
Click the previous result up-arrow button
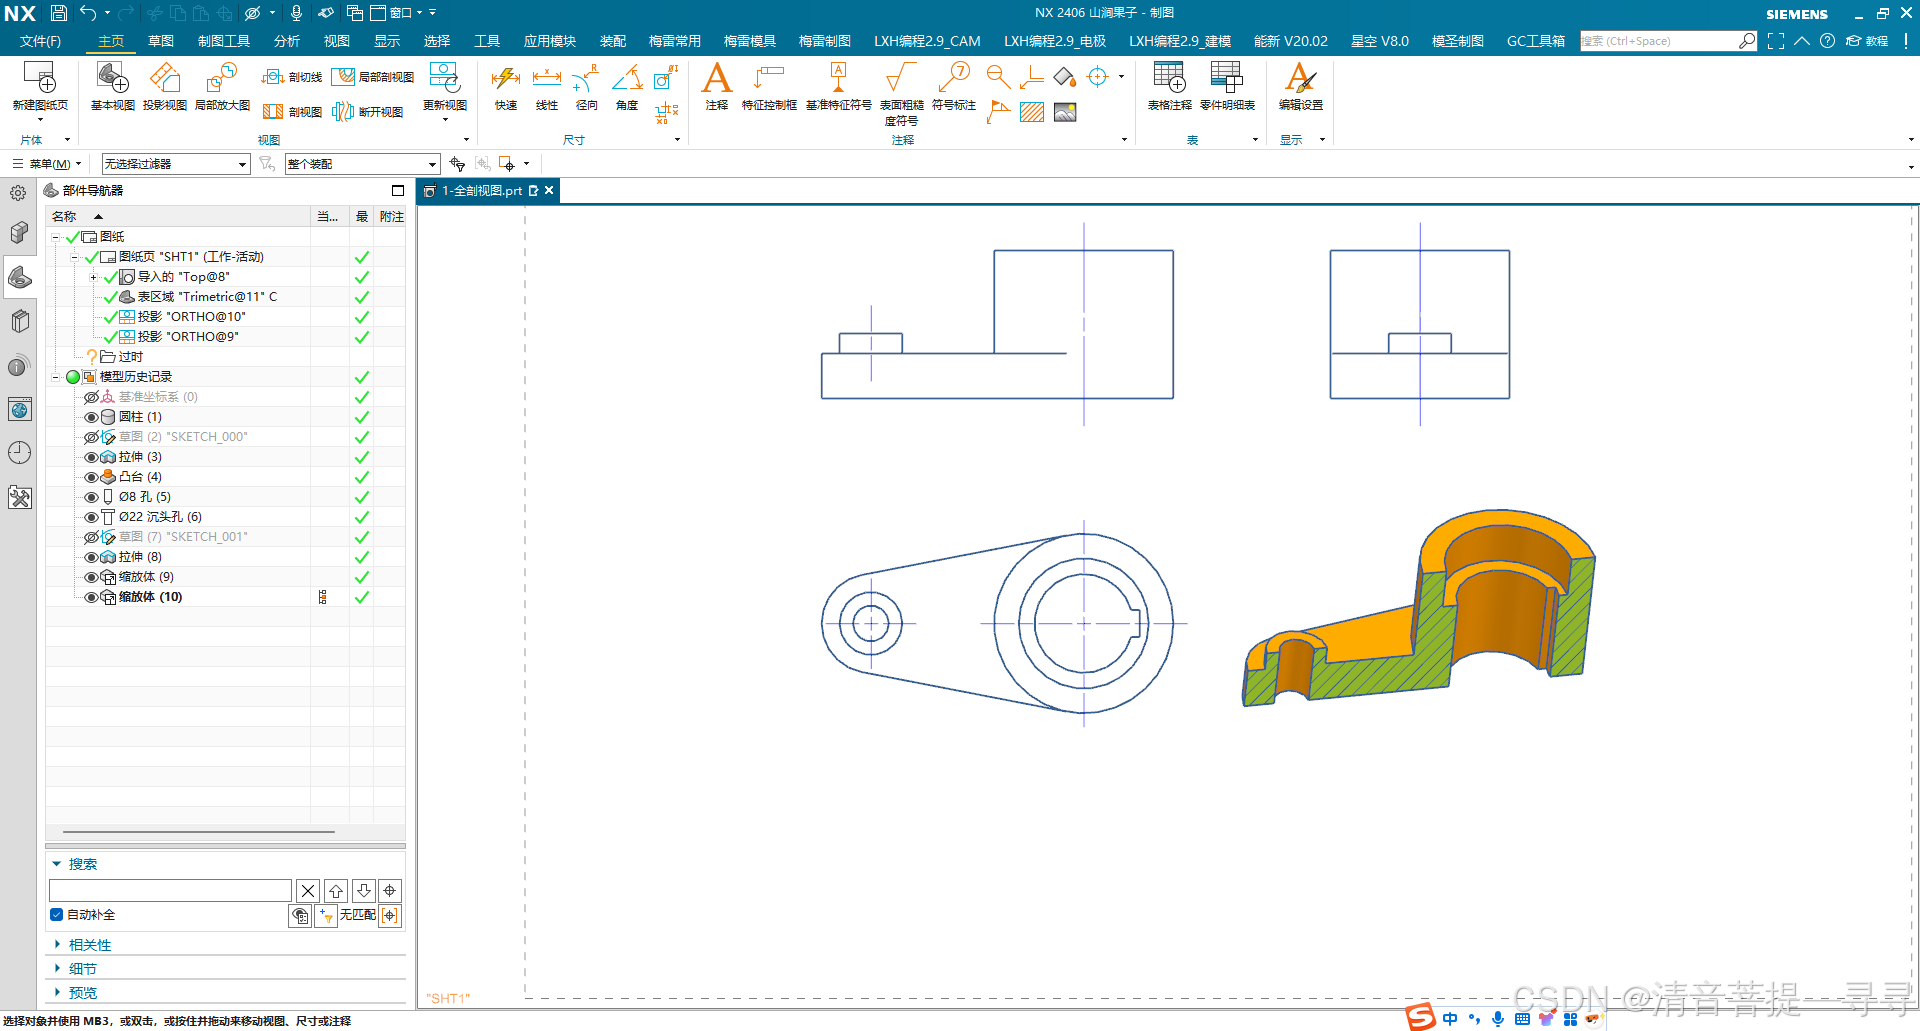336,890
